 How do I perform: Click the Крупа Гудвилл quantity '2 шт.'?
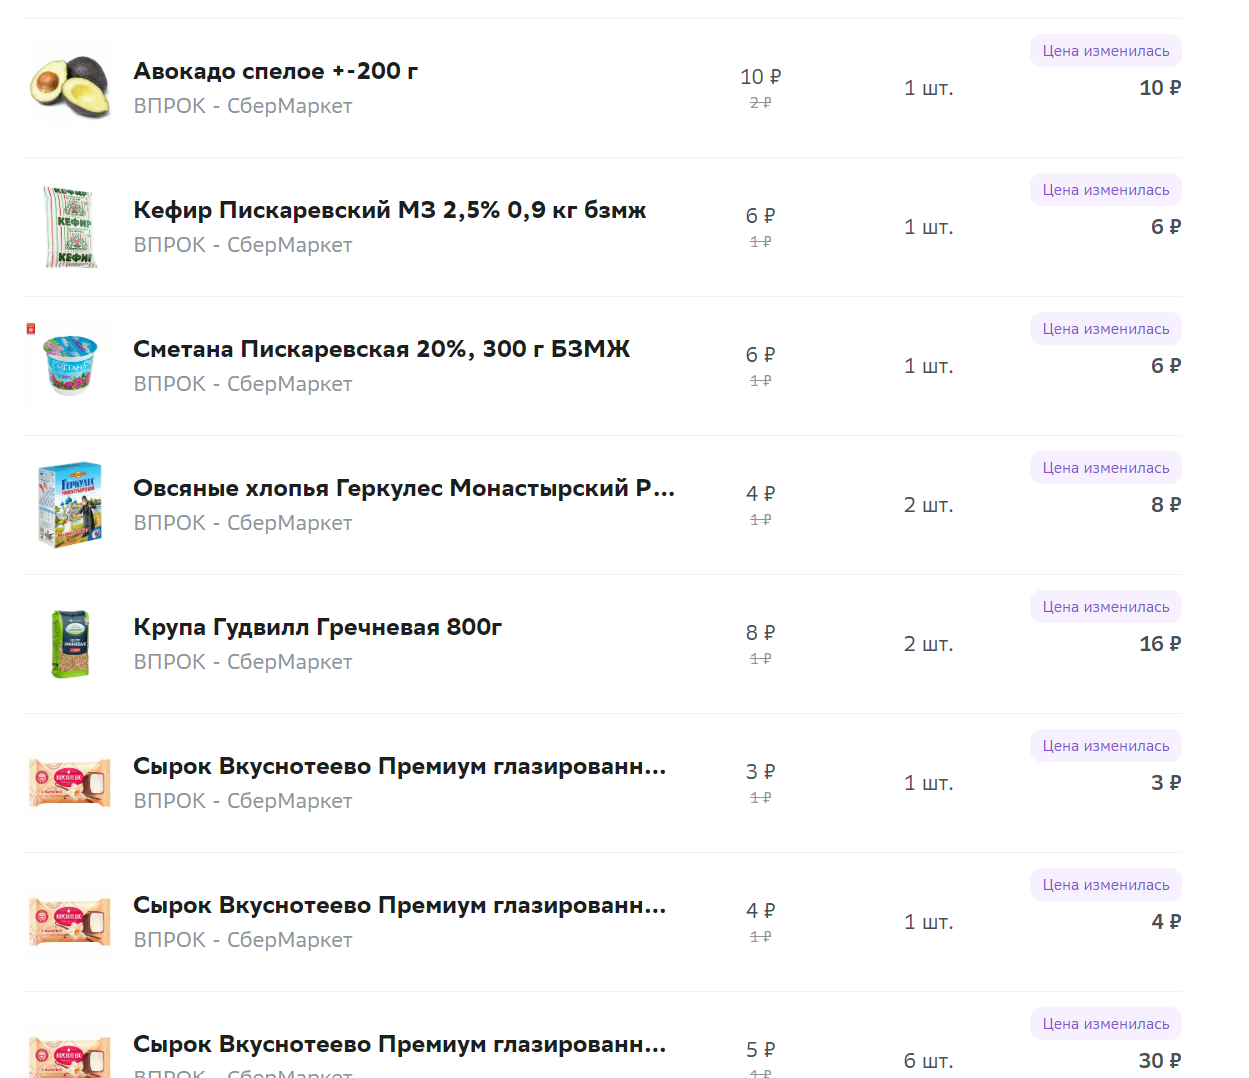[x=929, y=644]
